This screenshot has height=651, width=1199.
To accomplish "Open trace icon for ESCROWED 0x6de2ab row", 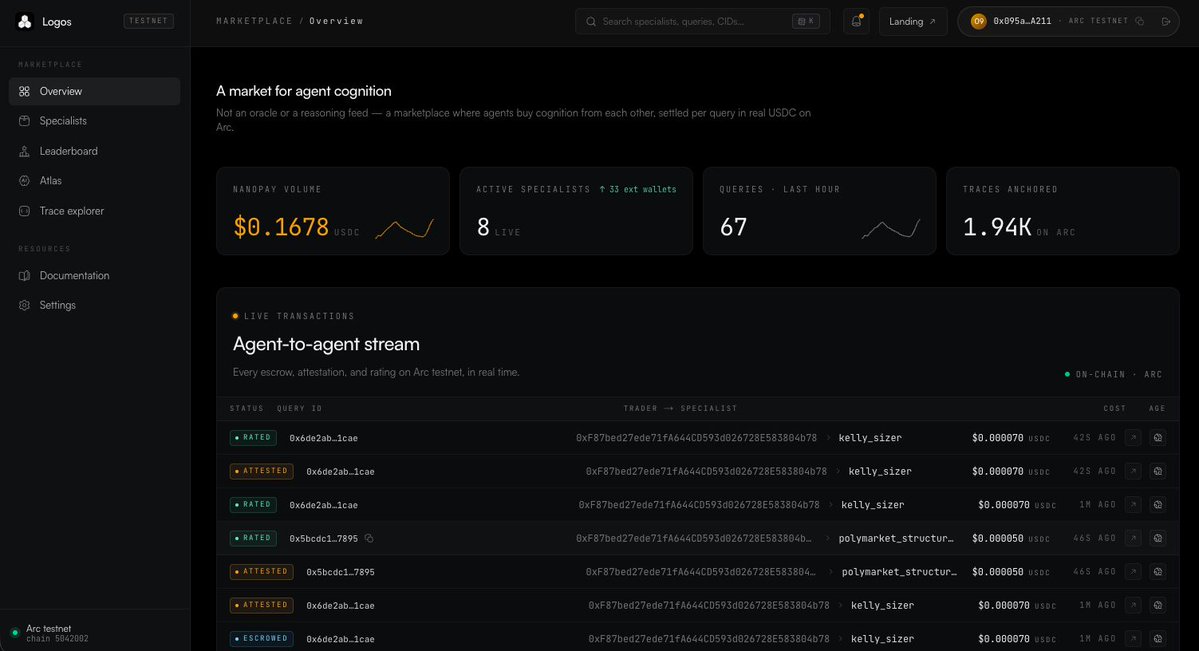I will pyautogui.click(x=1158, y=639).
